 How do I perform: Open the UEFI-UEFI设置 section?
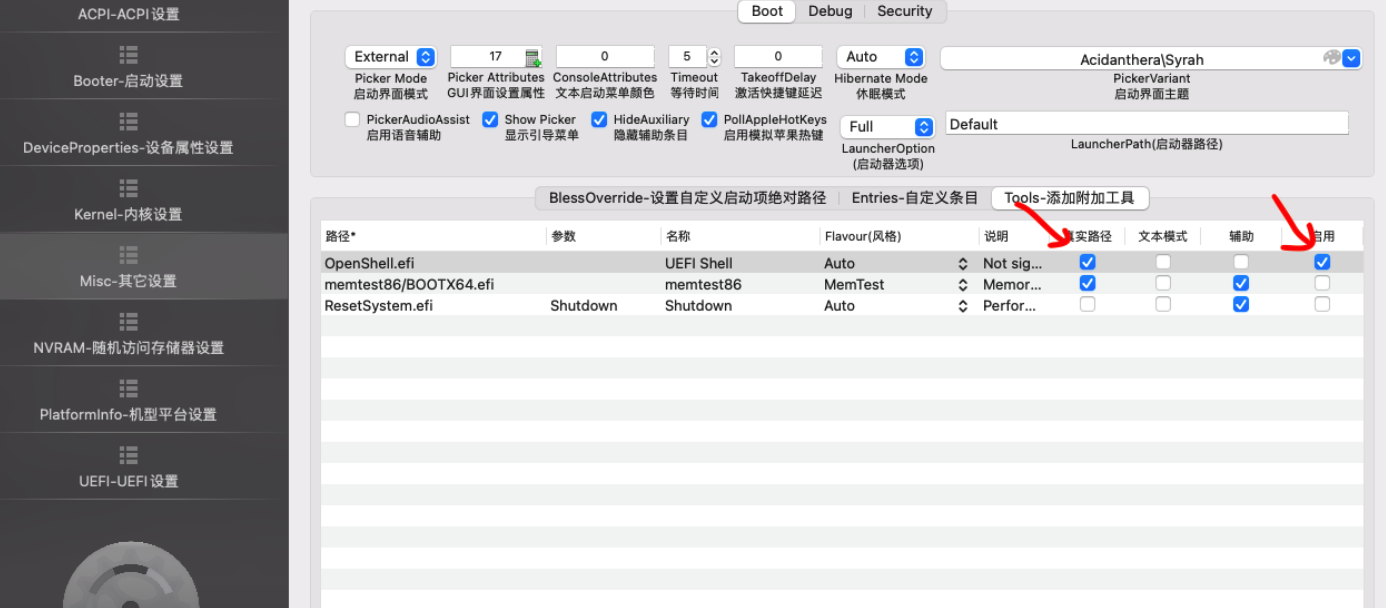tap(128, 481)
